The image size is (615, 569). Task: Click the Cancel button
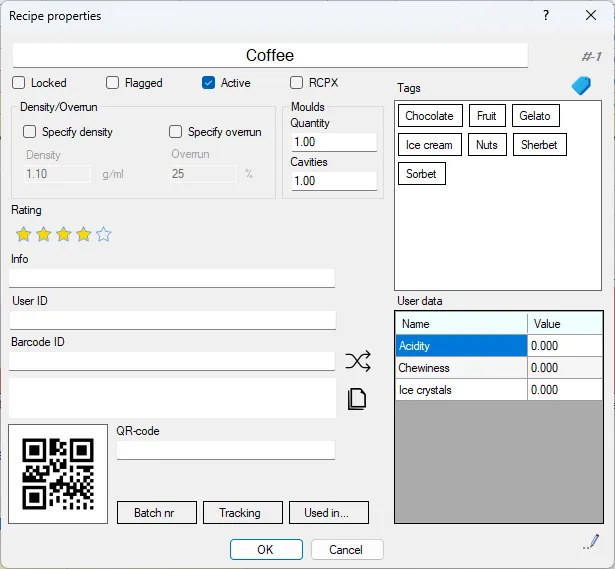coord(347,549)
